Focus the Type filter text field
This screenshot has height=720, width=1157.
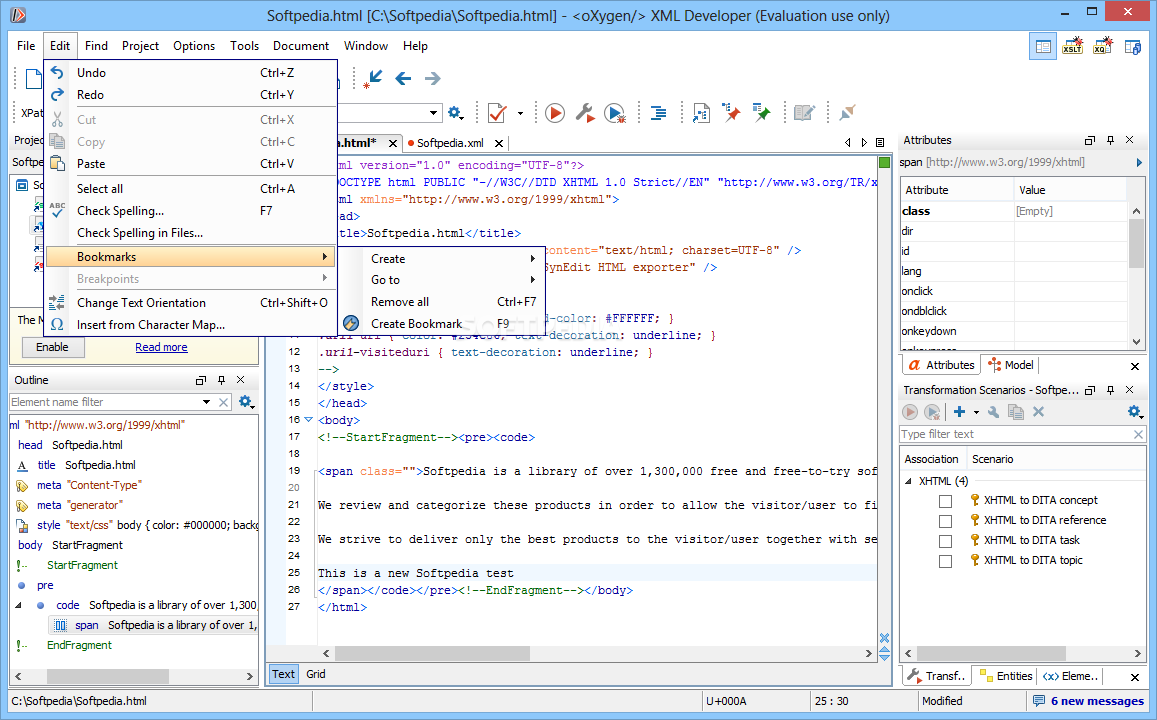(x=1016, y=435)
